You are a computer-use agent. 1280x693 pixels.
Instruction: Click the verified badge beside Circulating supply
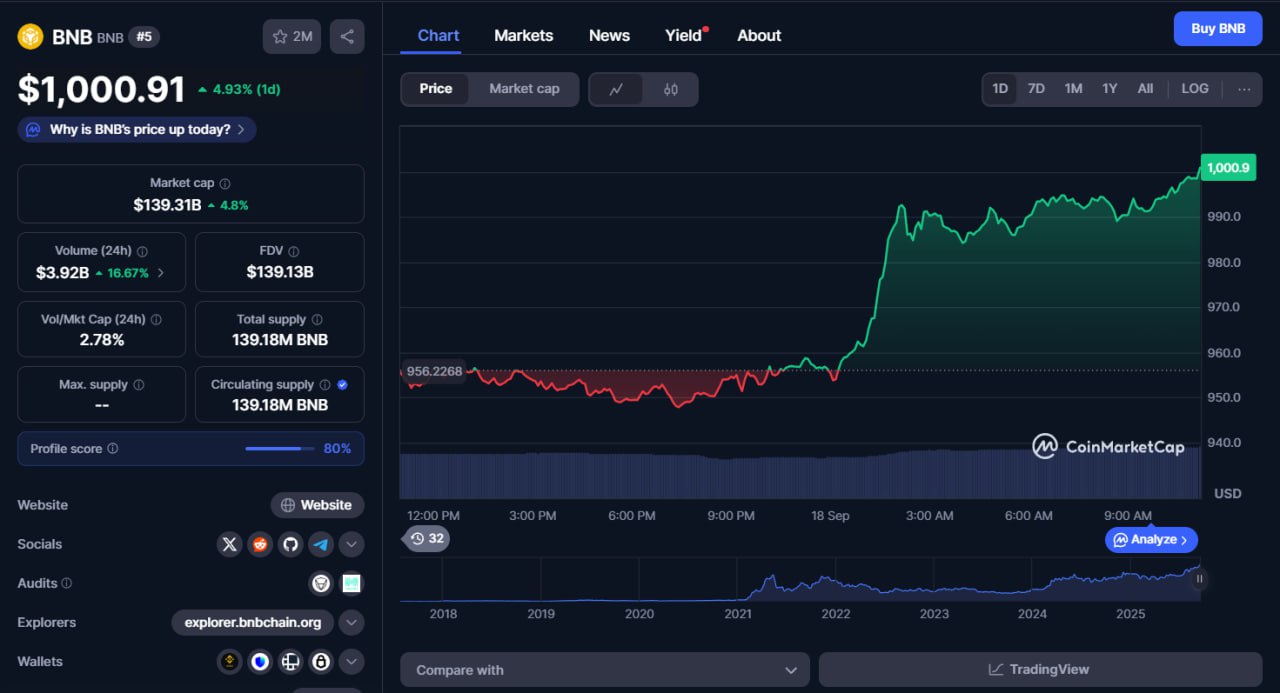coord(342,385)
